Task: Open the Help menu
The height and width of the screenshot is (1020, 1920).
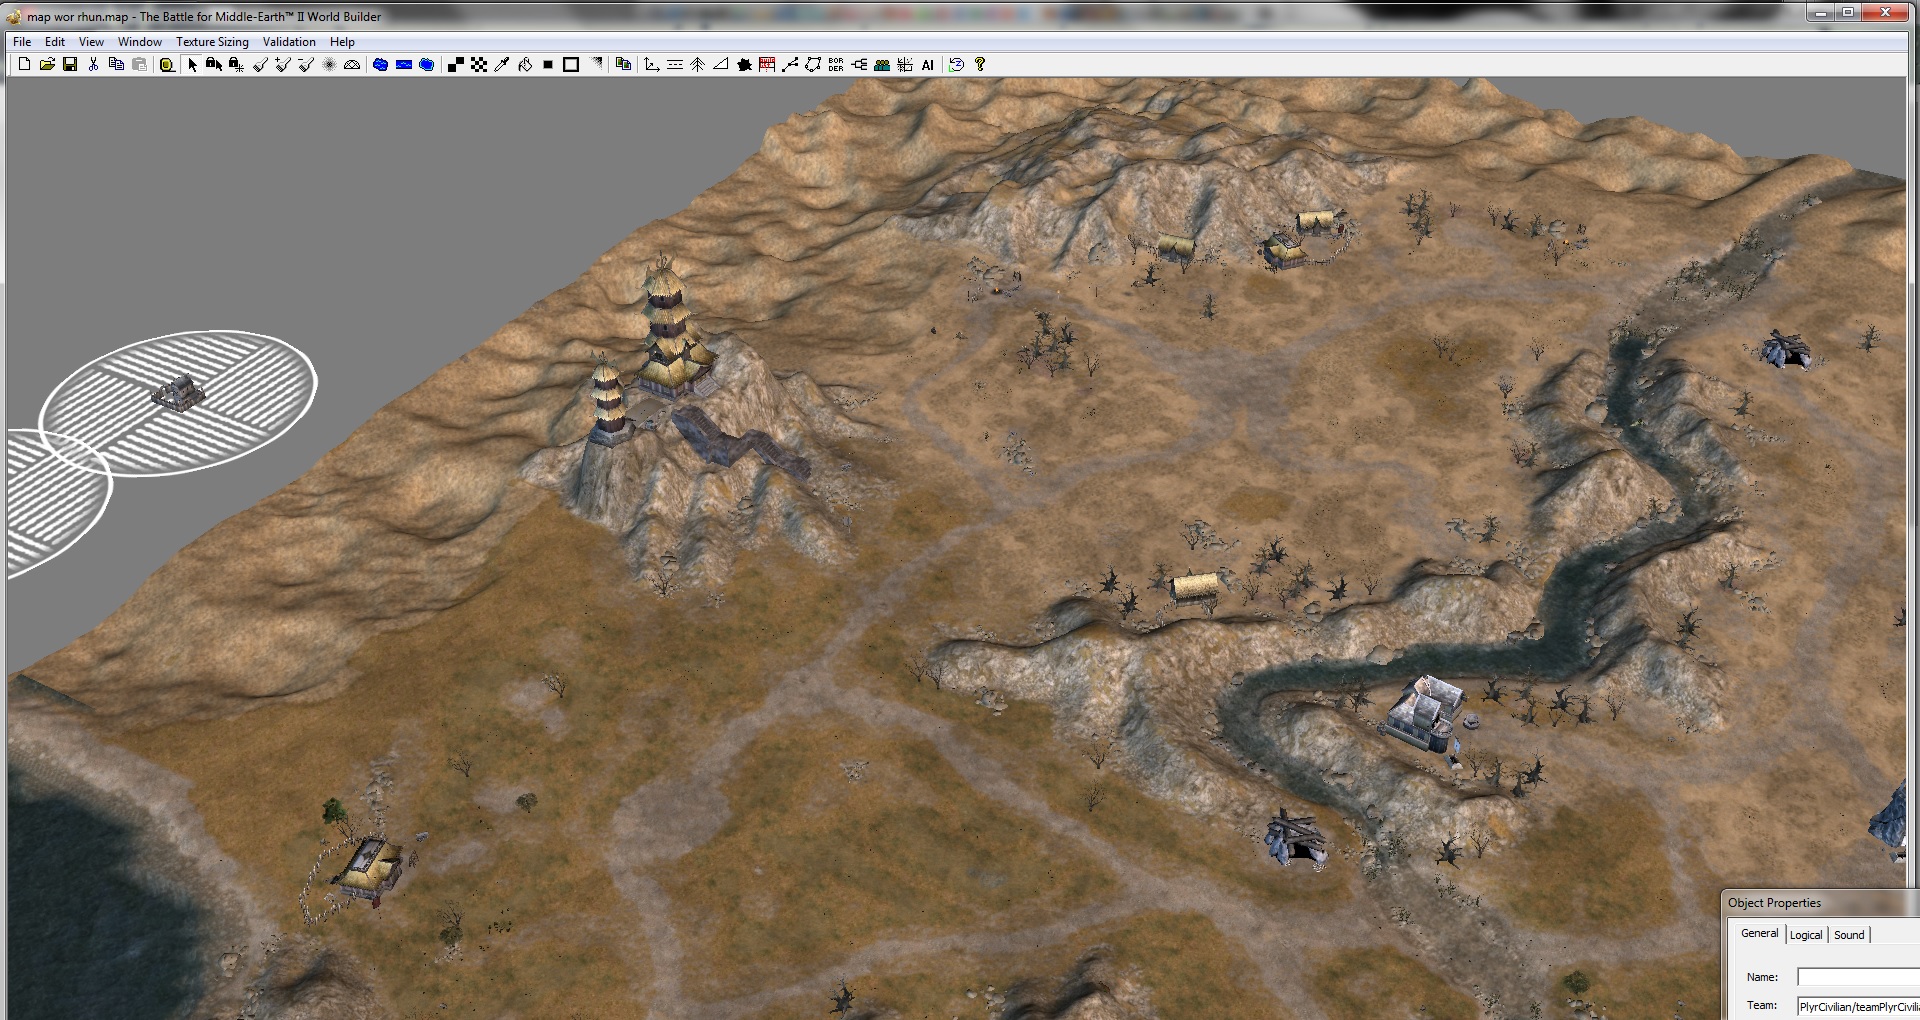Action: click(342, 42)
